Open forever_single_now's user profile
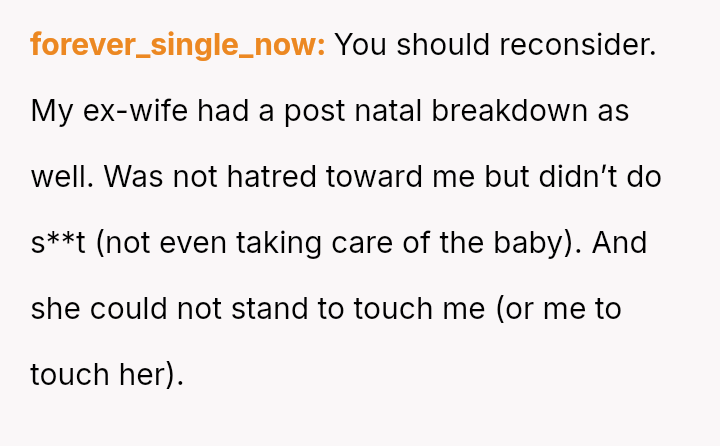This screenshot has width=720, height=446. point(178,45)
